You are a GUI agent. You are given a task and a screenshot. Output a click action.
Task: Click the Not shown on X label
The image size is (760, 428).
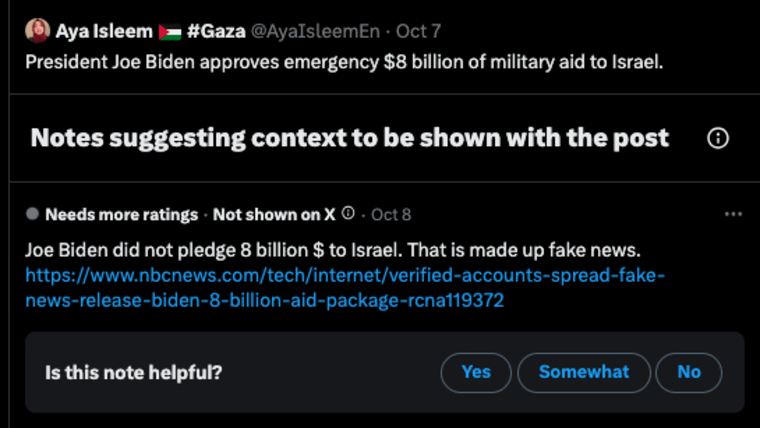[x=274, y=214]
